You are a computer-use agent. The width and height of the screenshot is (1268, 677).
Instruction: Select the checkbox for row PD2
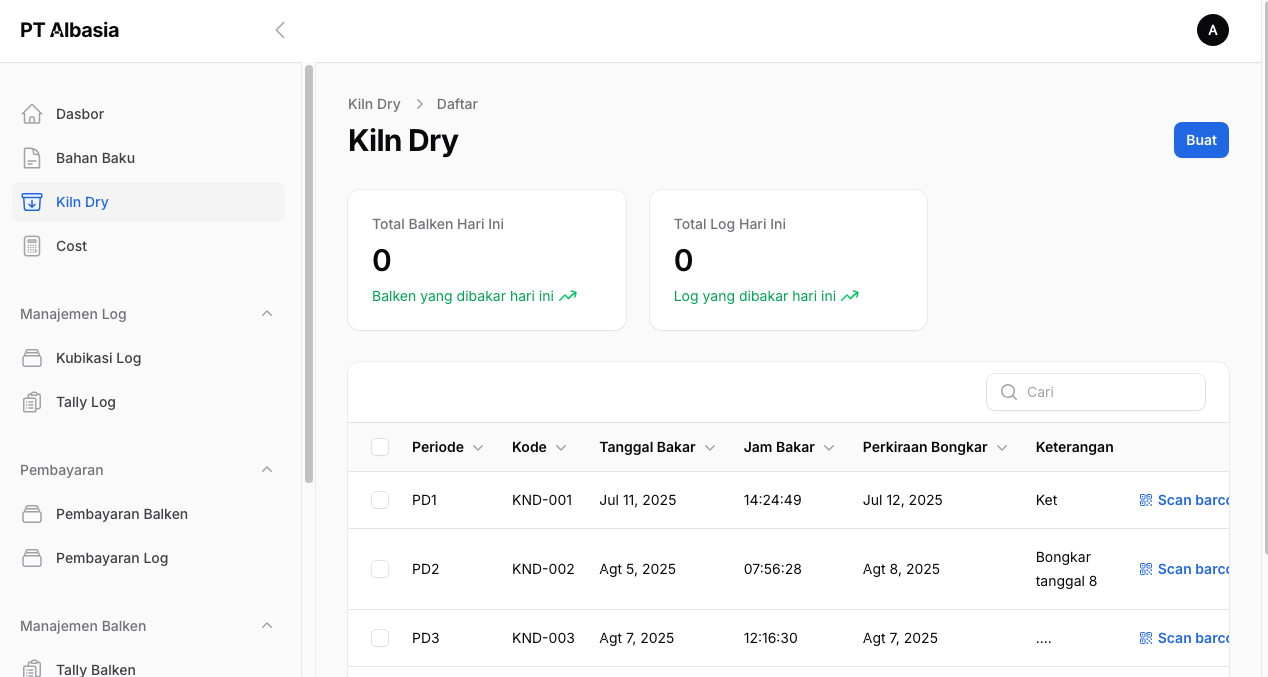click(x=380, y=569)
